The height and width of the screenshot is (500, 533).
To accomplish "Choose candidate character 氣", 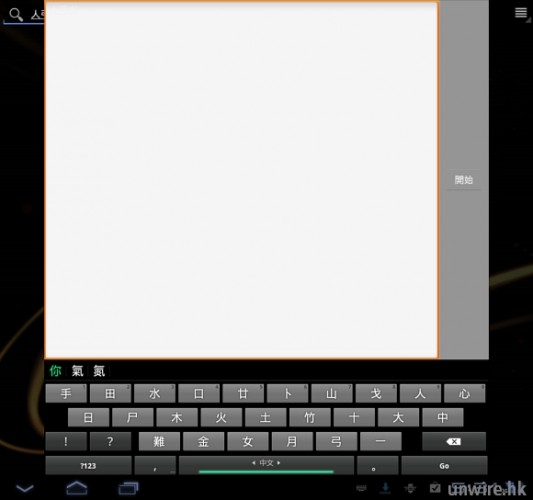I will (77, 370).
